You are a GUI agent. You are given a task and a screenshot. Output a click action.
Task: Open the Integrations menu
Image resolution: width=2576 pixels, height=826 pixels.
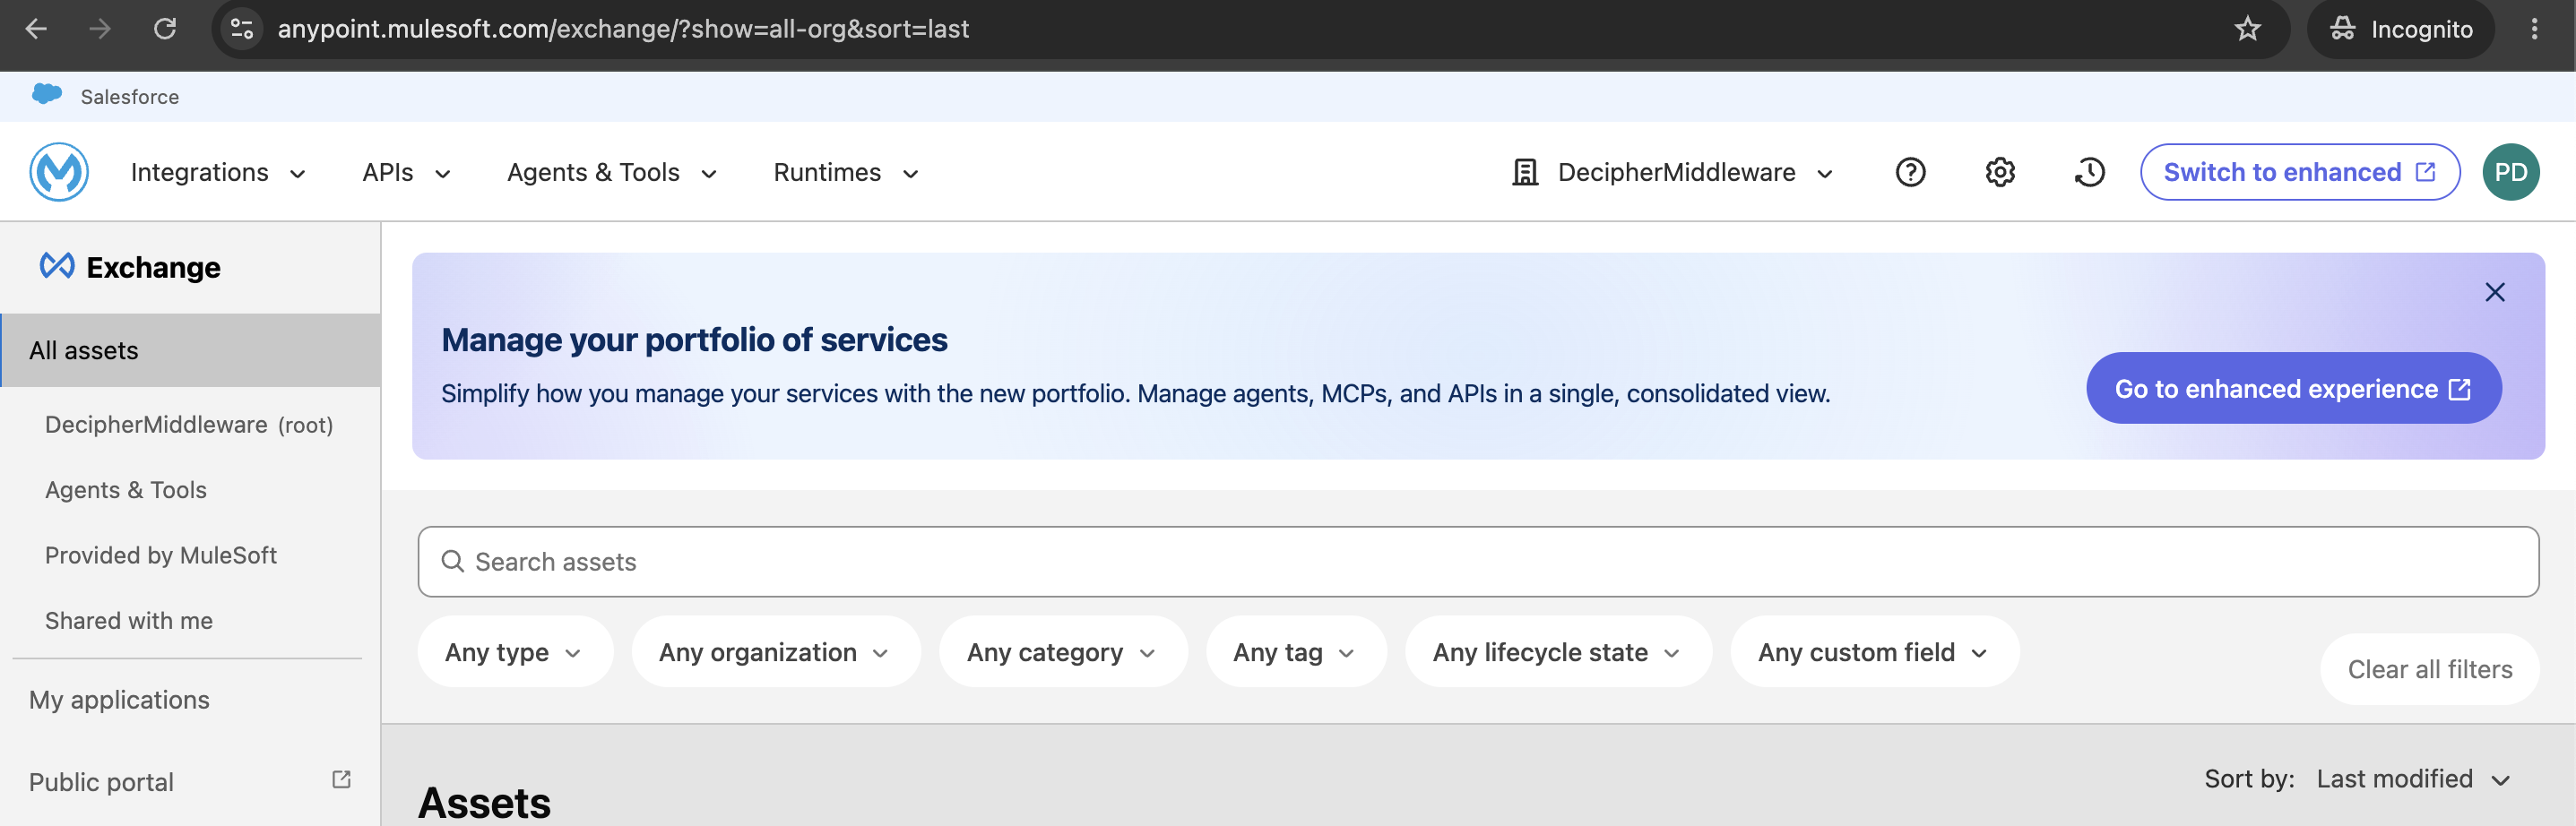coord(218,173)
